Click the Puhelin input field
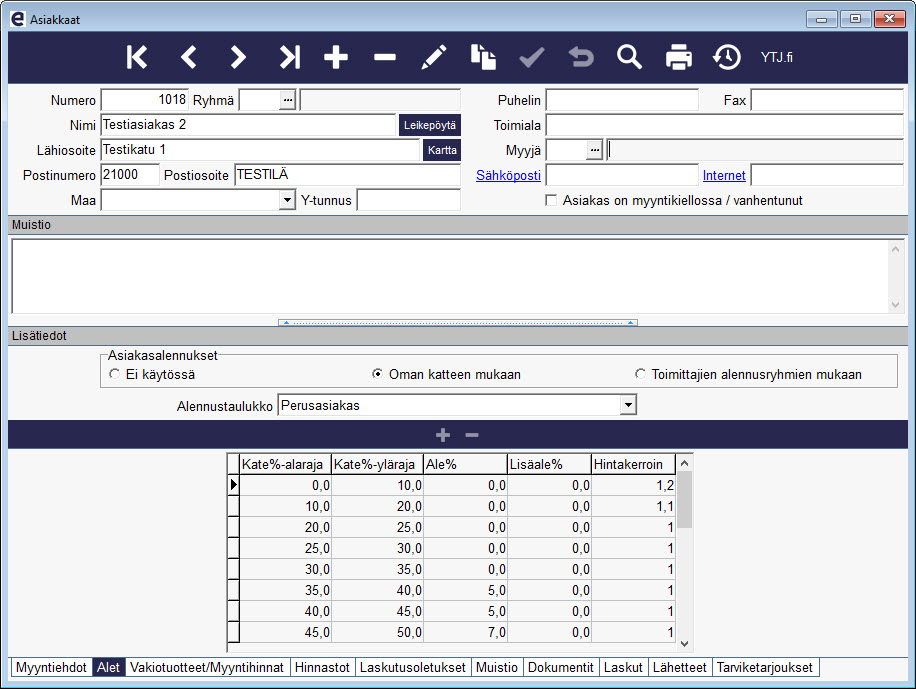Viewport: 916px width, 689px height. [622, 100]
